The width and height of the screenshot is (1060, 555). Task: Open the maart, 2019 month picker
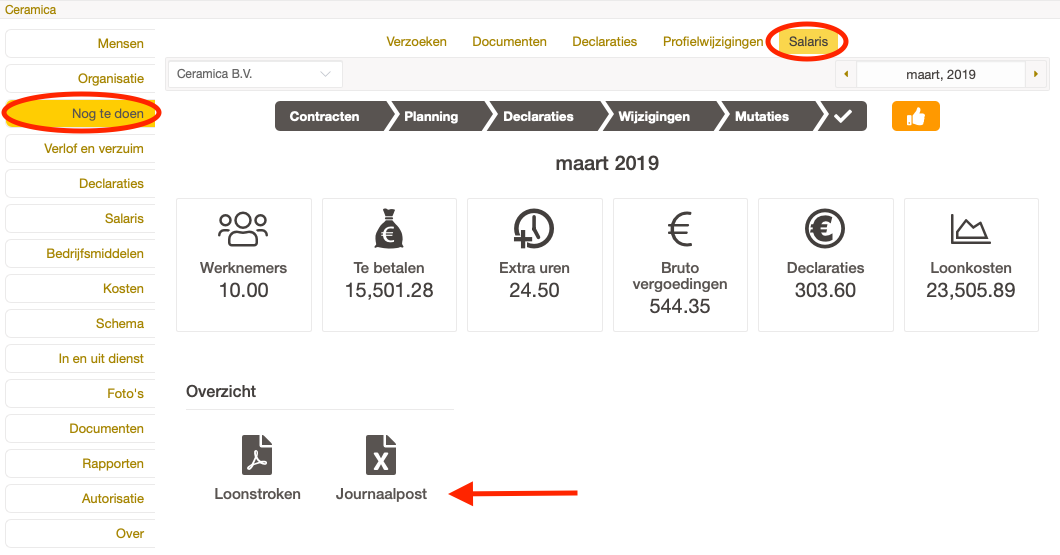pyautogui.click(x=940, y=74)
